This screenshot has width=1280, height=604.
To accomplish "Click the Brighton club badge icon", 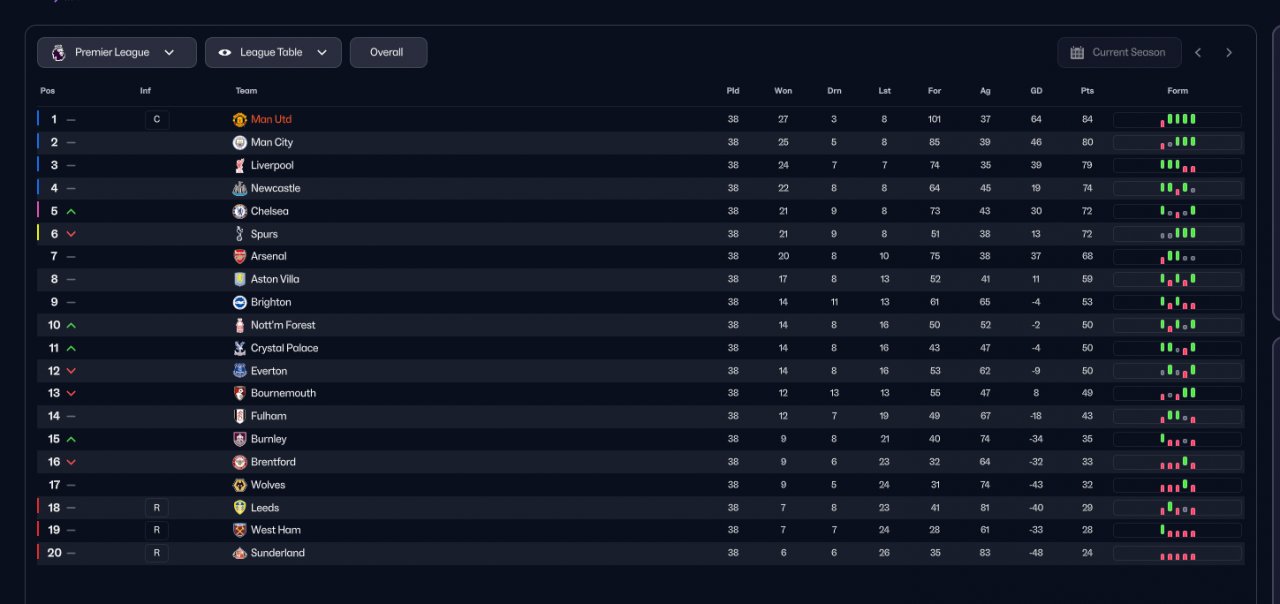I will [x=239, y=303].
